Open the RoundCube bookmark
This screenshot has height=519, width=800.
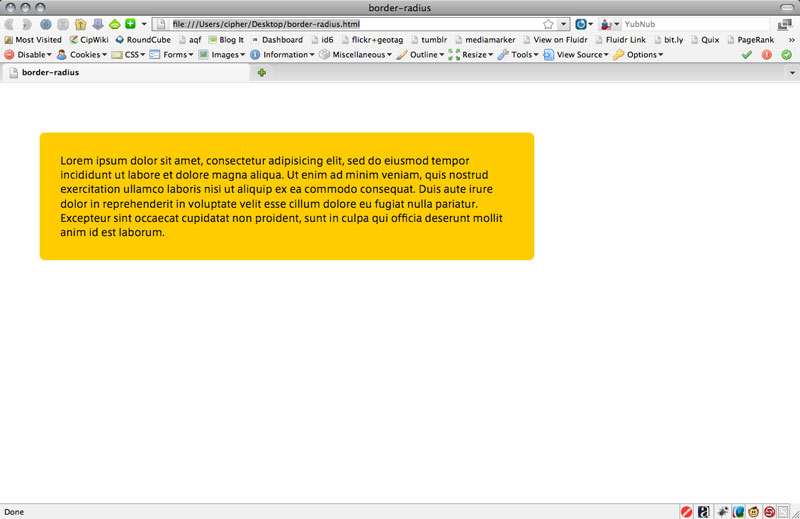pos(142,40)
